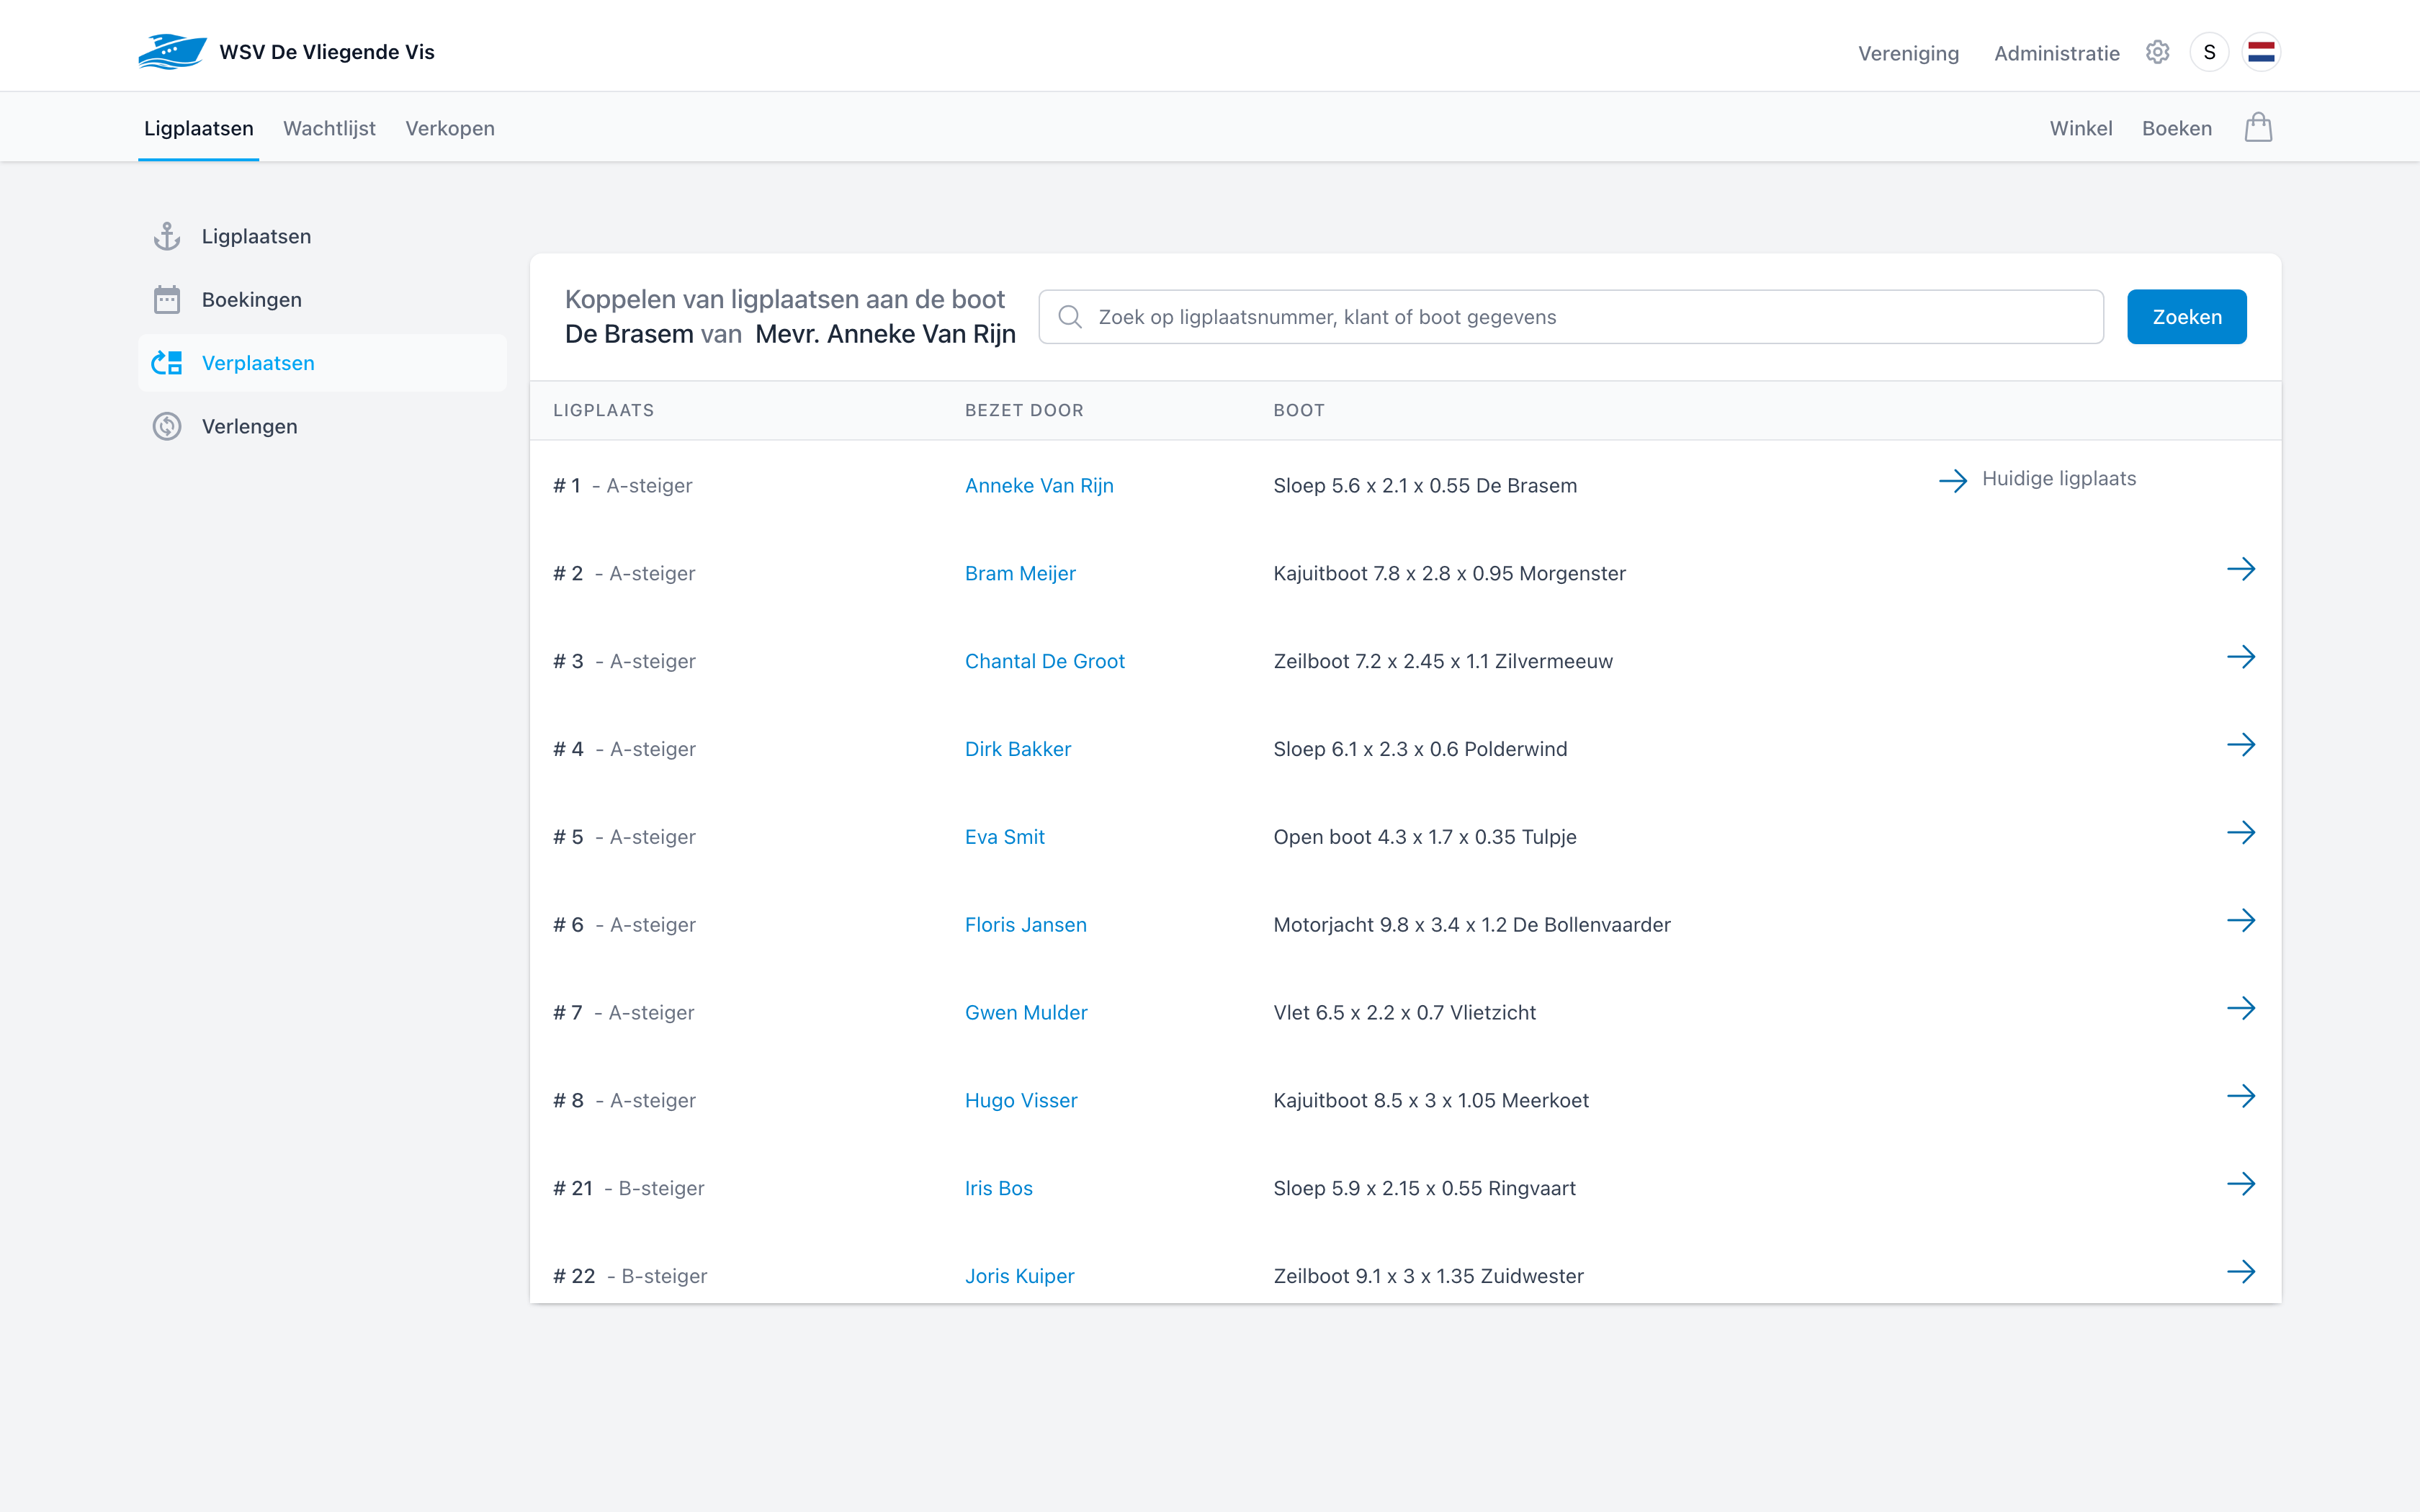Screen dimensions: 2420x1512
Task: Open Floris Jansen customer link
Action: pos(1026,925)
